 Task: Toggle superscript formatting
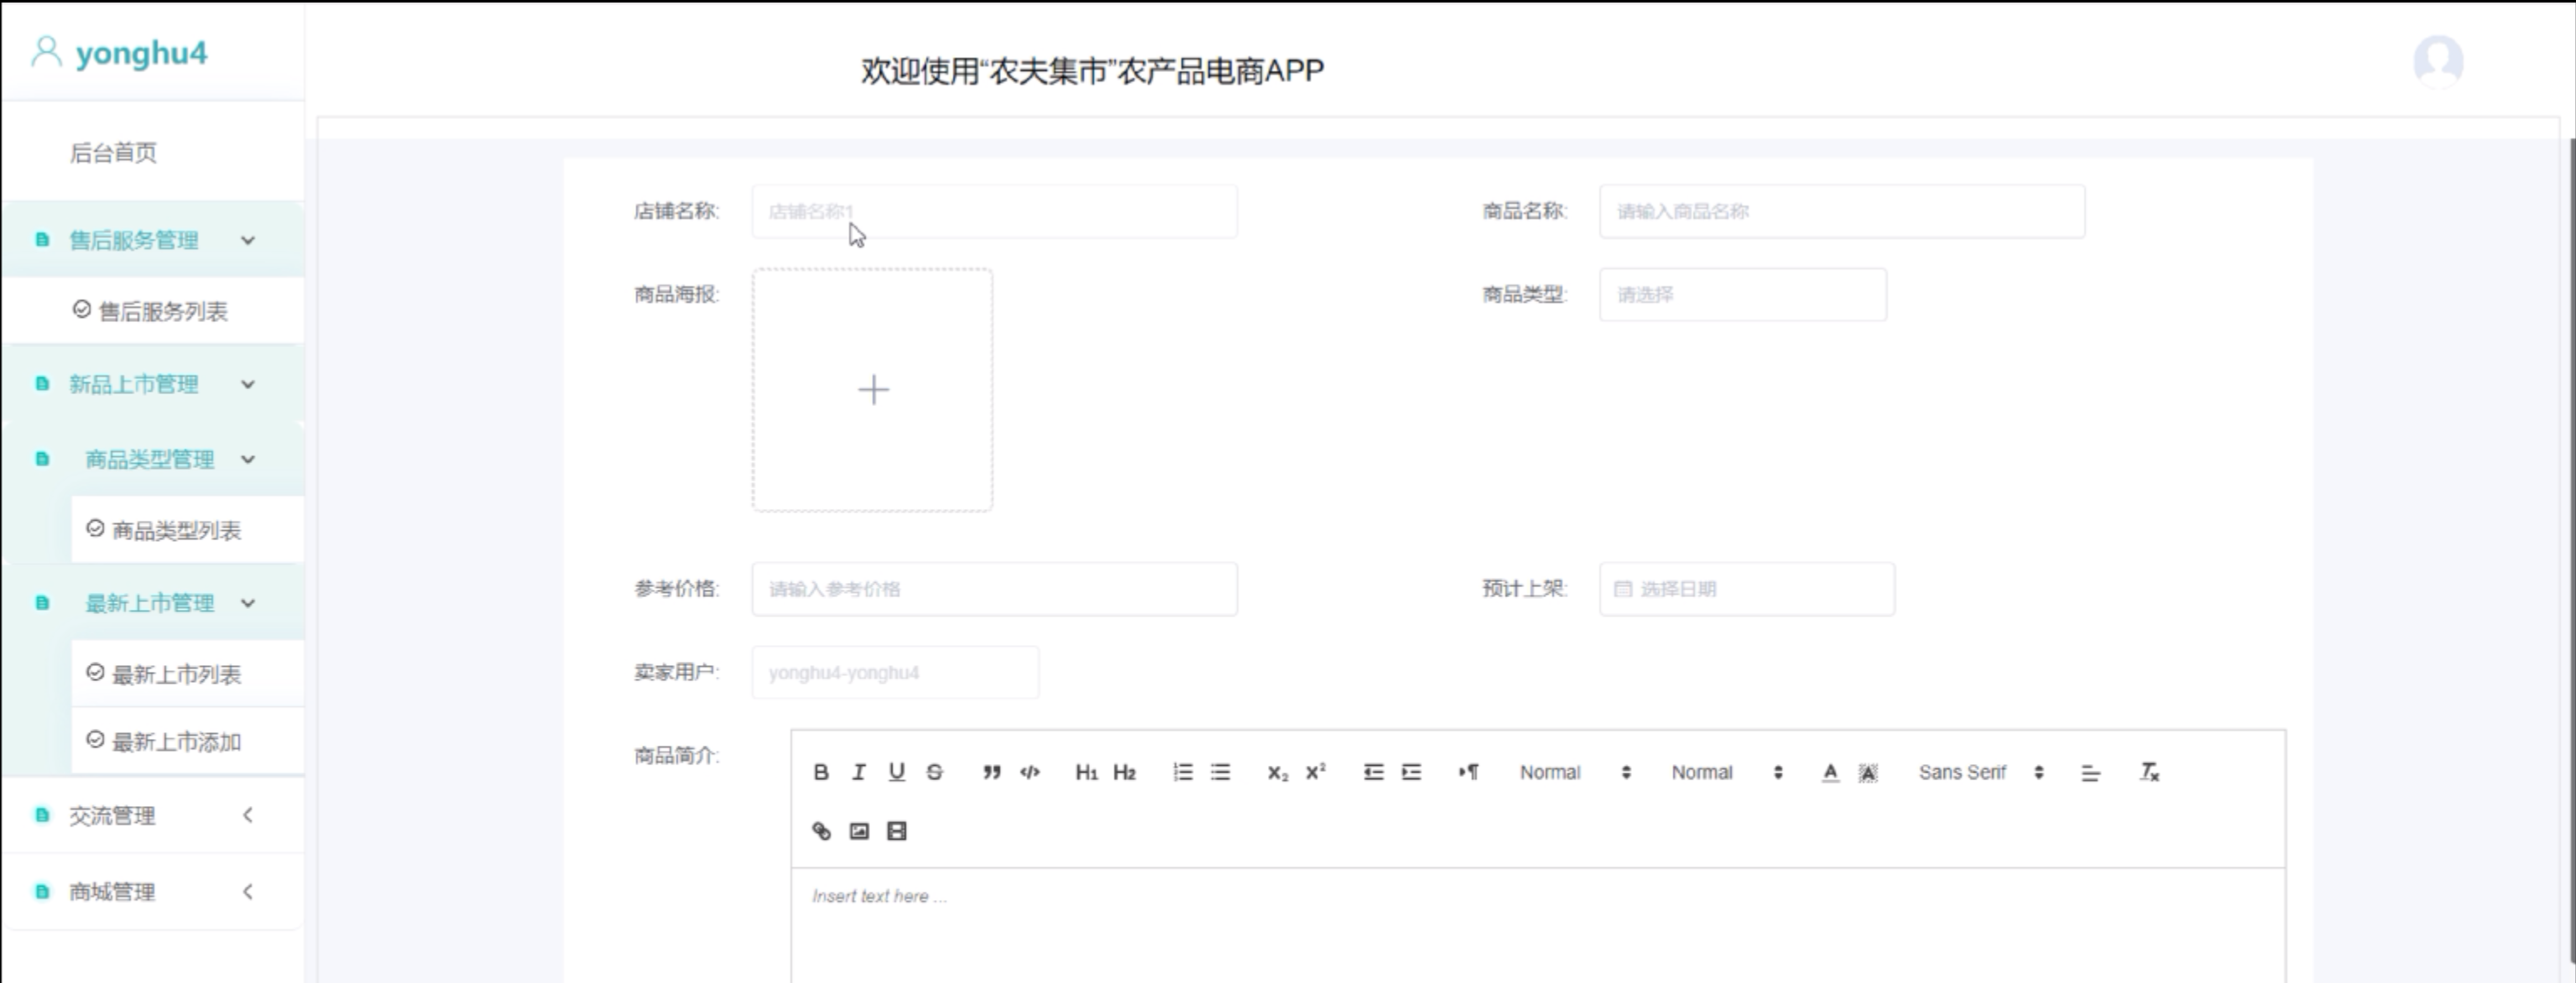click(x=1316, y=772)
